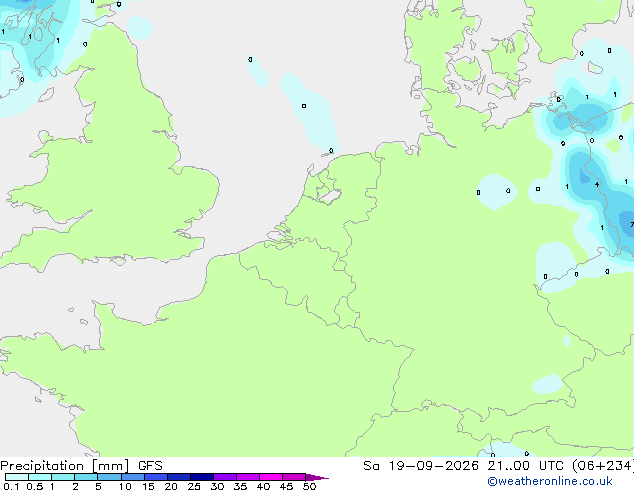Click the 45 mm legend swatch
The image size is (634, 490).
tap(294, 477)
